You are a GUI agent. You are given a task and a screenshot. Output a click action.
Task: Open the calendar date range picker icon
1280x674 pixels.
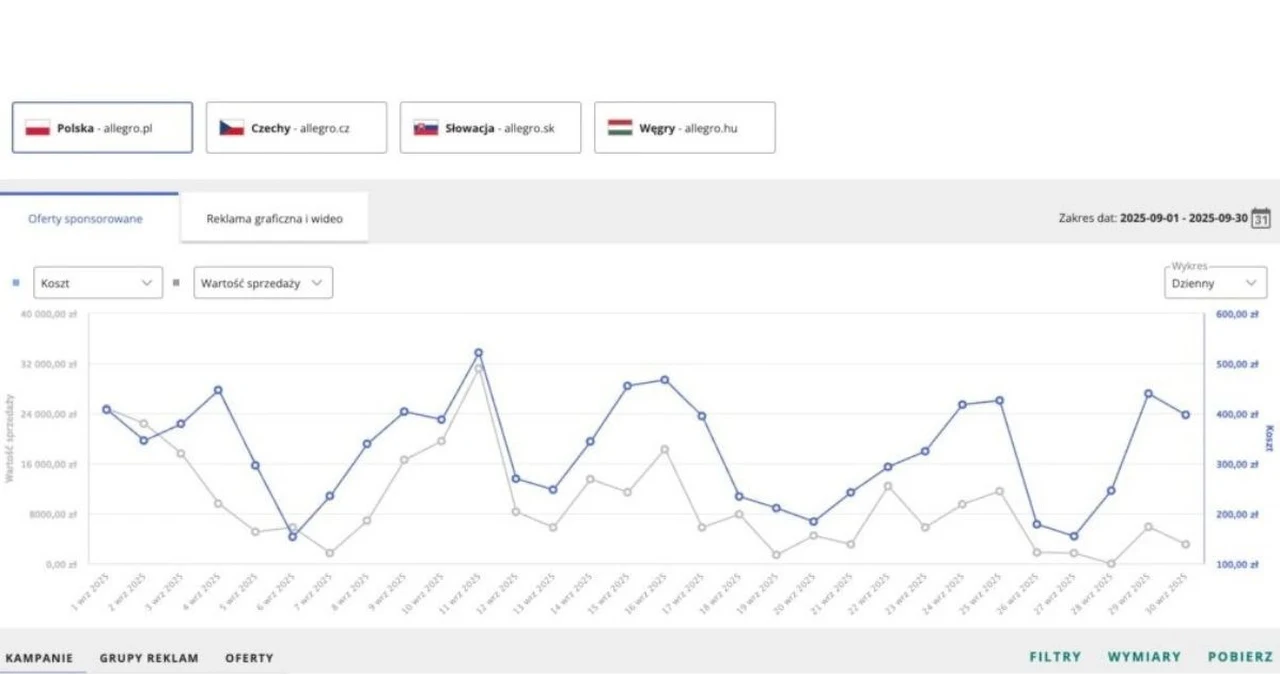[1261, 218]
